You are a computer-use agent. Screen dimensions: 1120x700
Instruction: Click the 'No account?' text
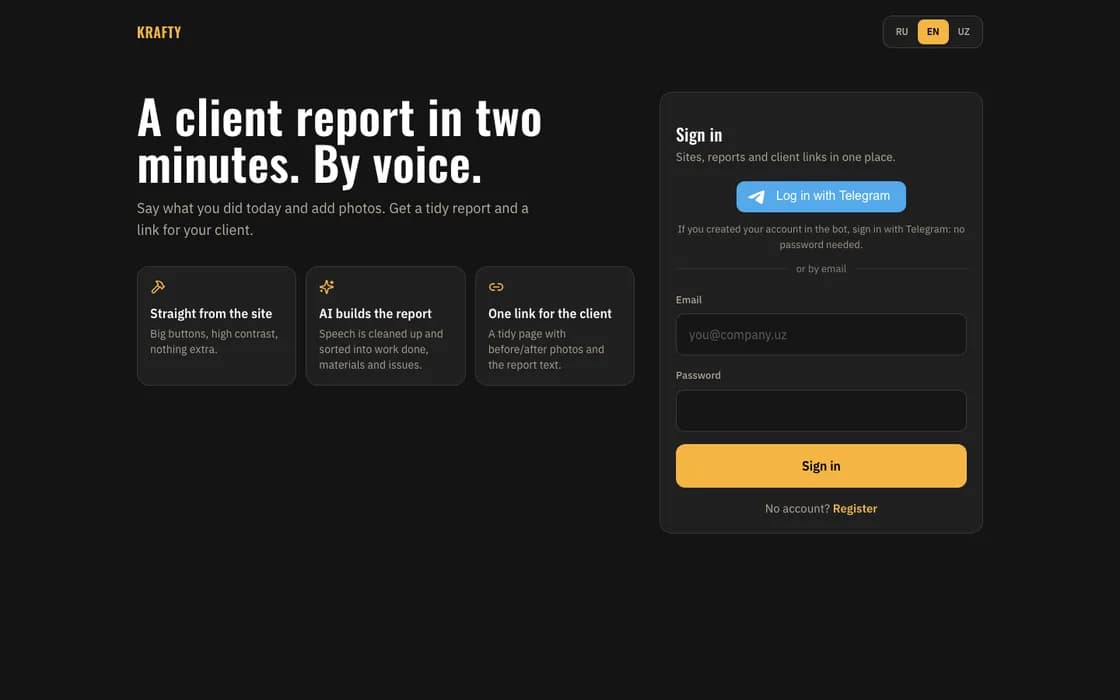[x=797, y=509]
